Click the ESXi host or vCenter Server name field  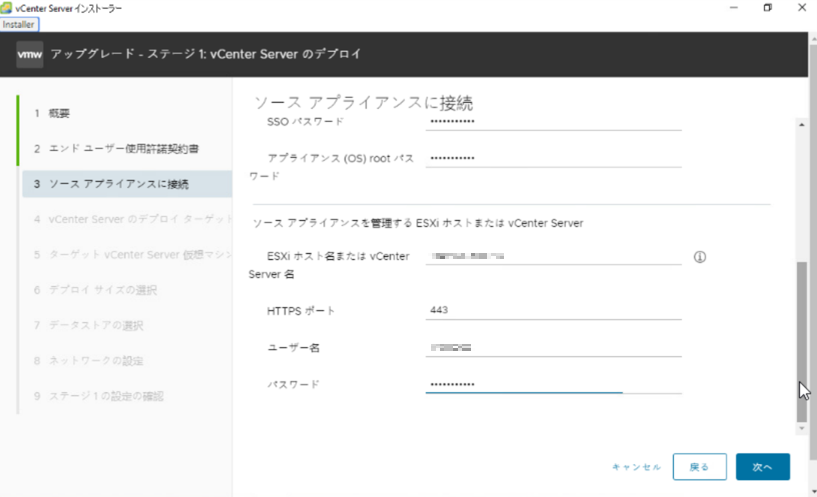[x=553, y=256]
